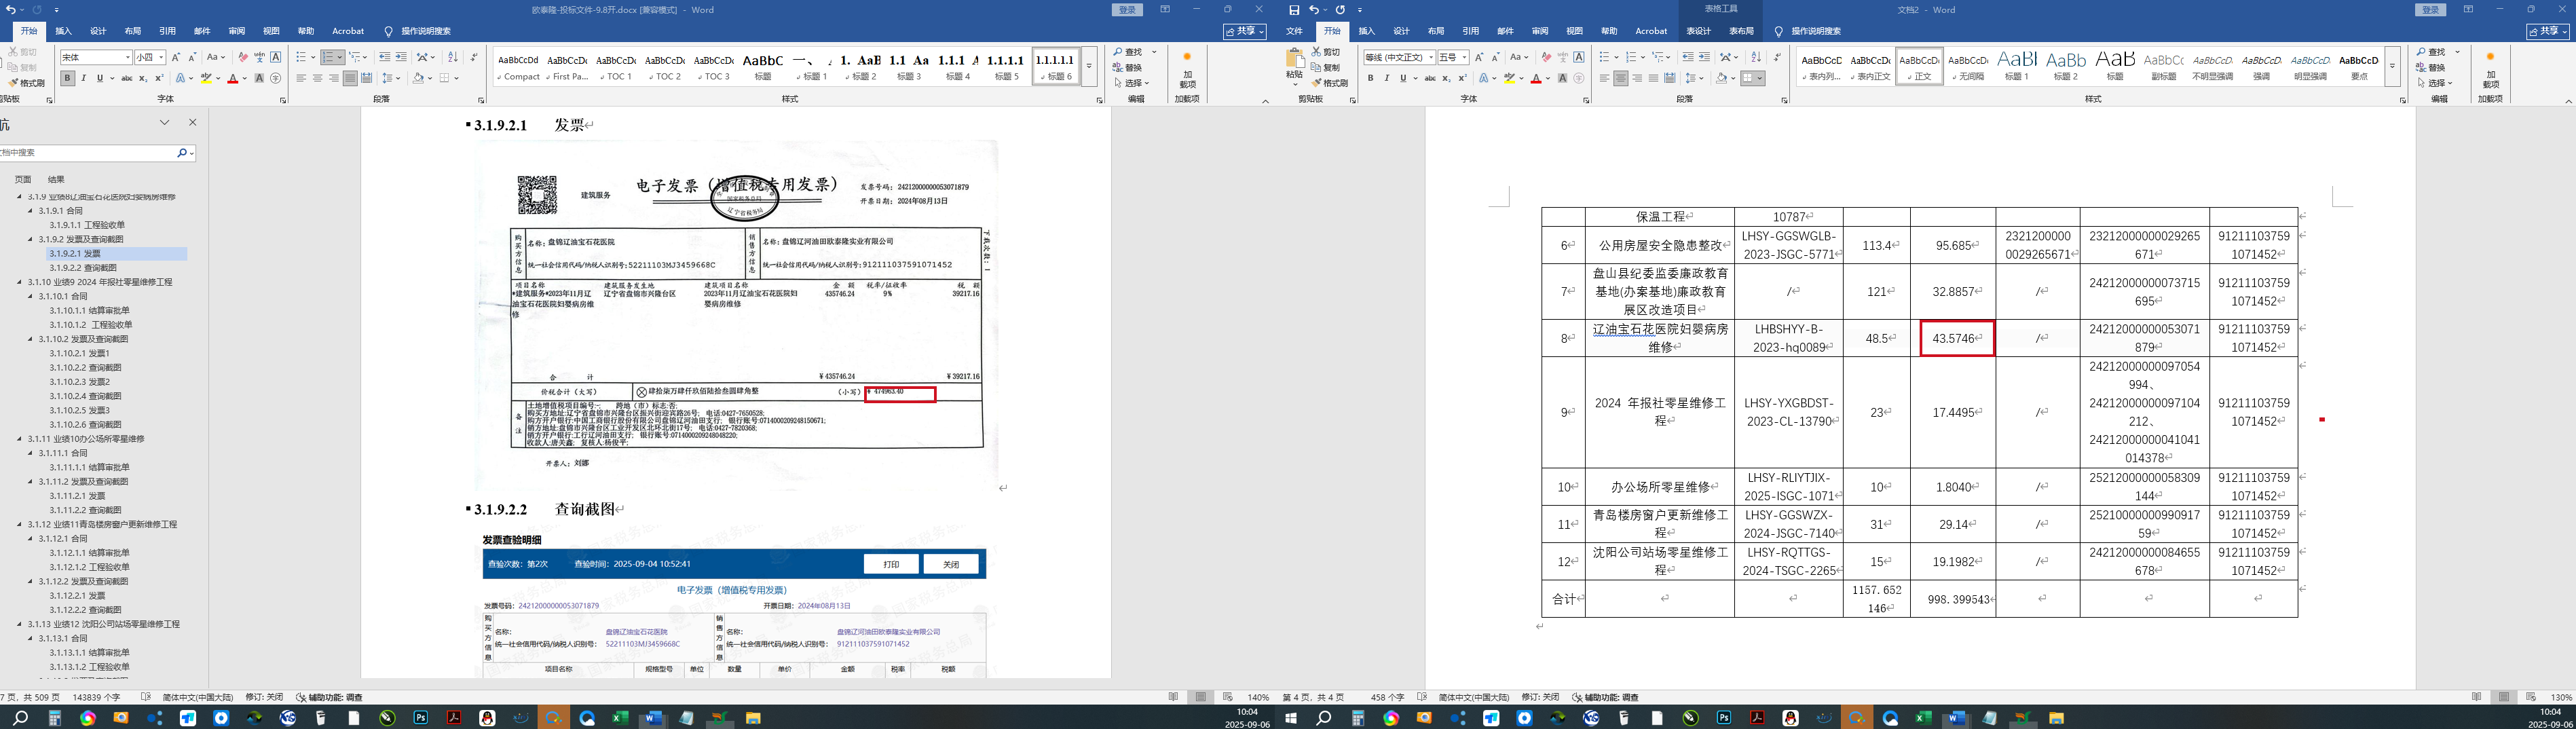The image size is (2576, 729).
Task: Click Format Painter (格式刷) in the 欧泰隆 window
Action: click(x=27, y=83)
